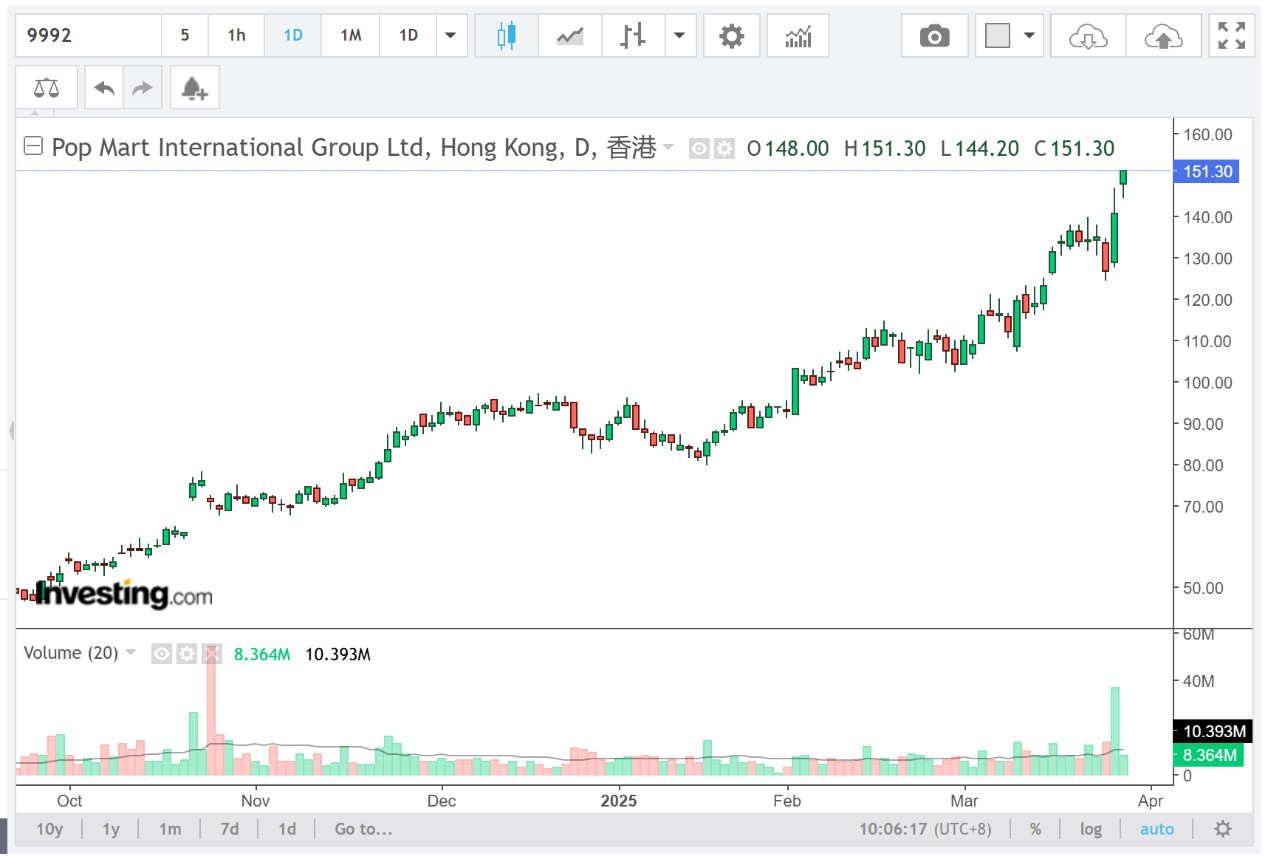The height and width of the screenshot is (859, 1268).
Task: Click the O148.00 open value
Action: 788,148
